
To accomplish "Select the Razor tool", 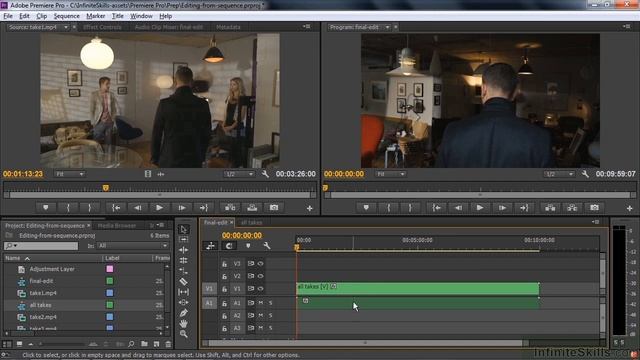I will 183,281.
